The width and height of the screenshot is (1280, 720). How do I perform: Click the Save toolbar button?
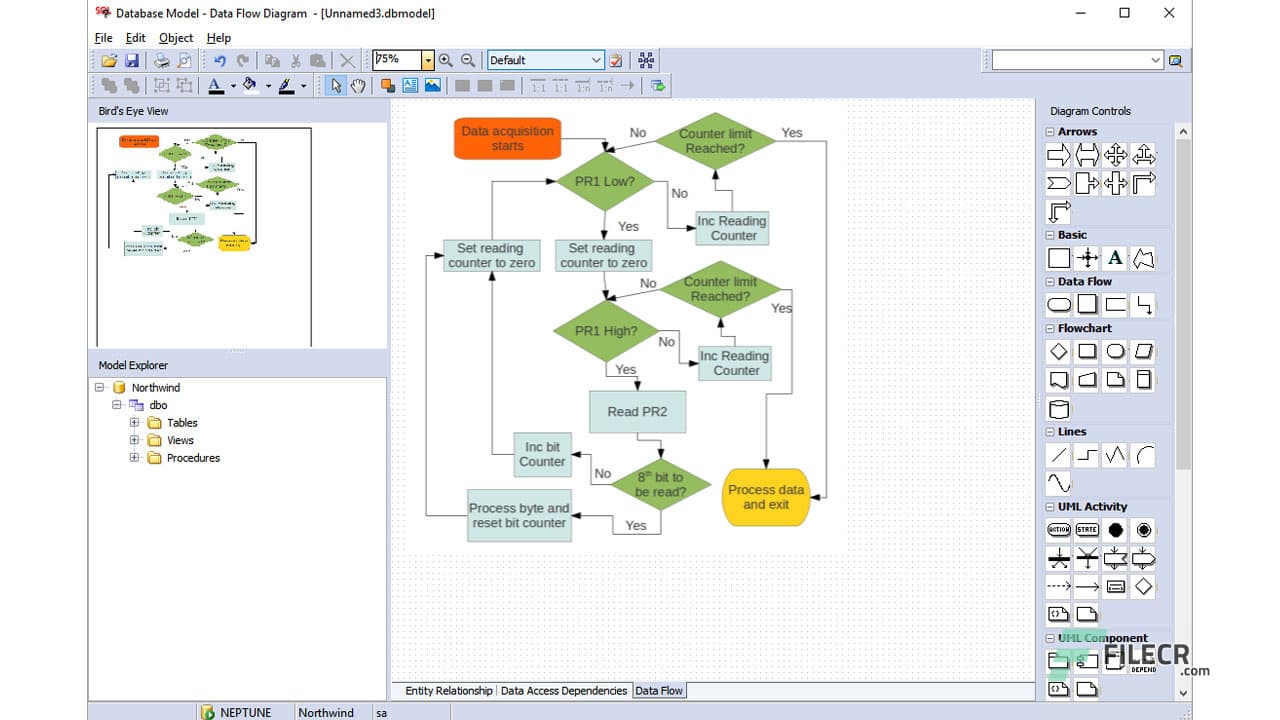click(132, 60)
